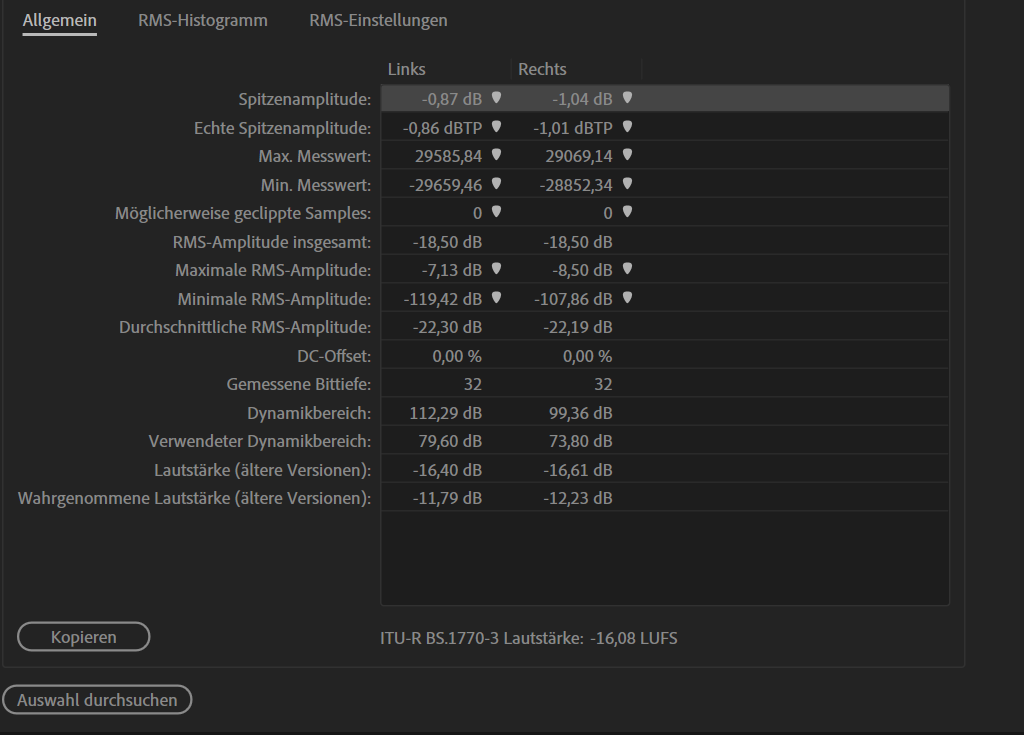Go to right Max. Messwert location icon
The width and height of the screenshot is (1024, 735).
627,155
